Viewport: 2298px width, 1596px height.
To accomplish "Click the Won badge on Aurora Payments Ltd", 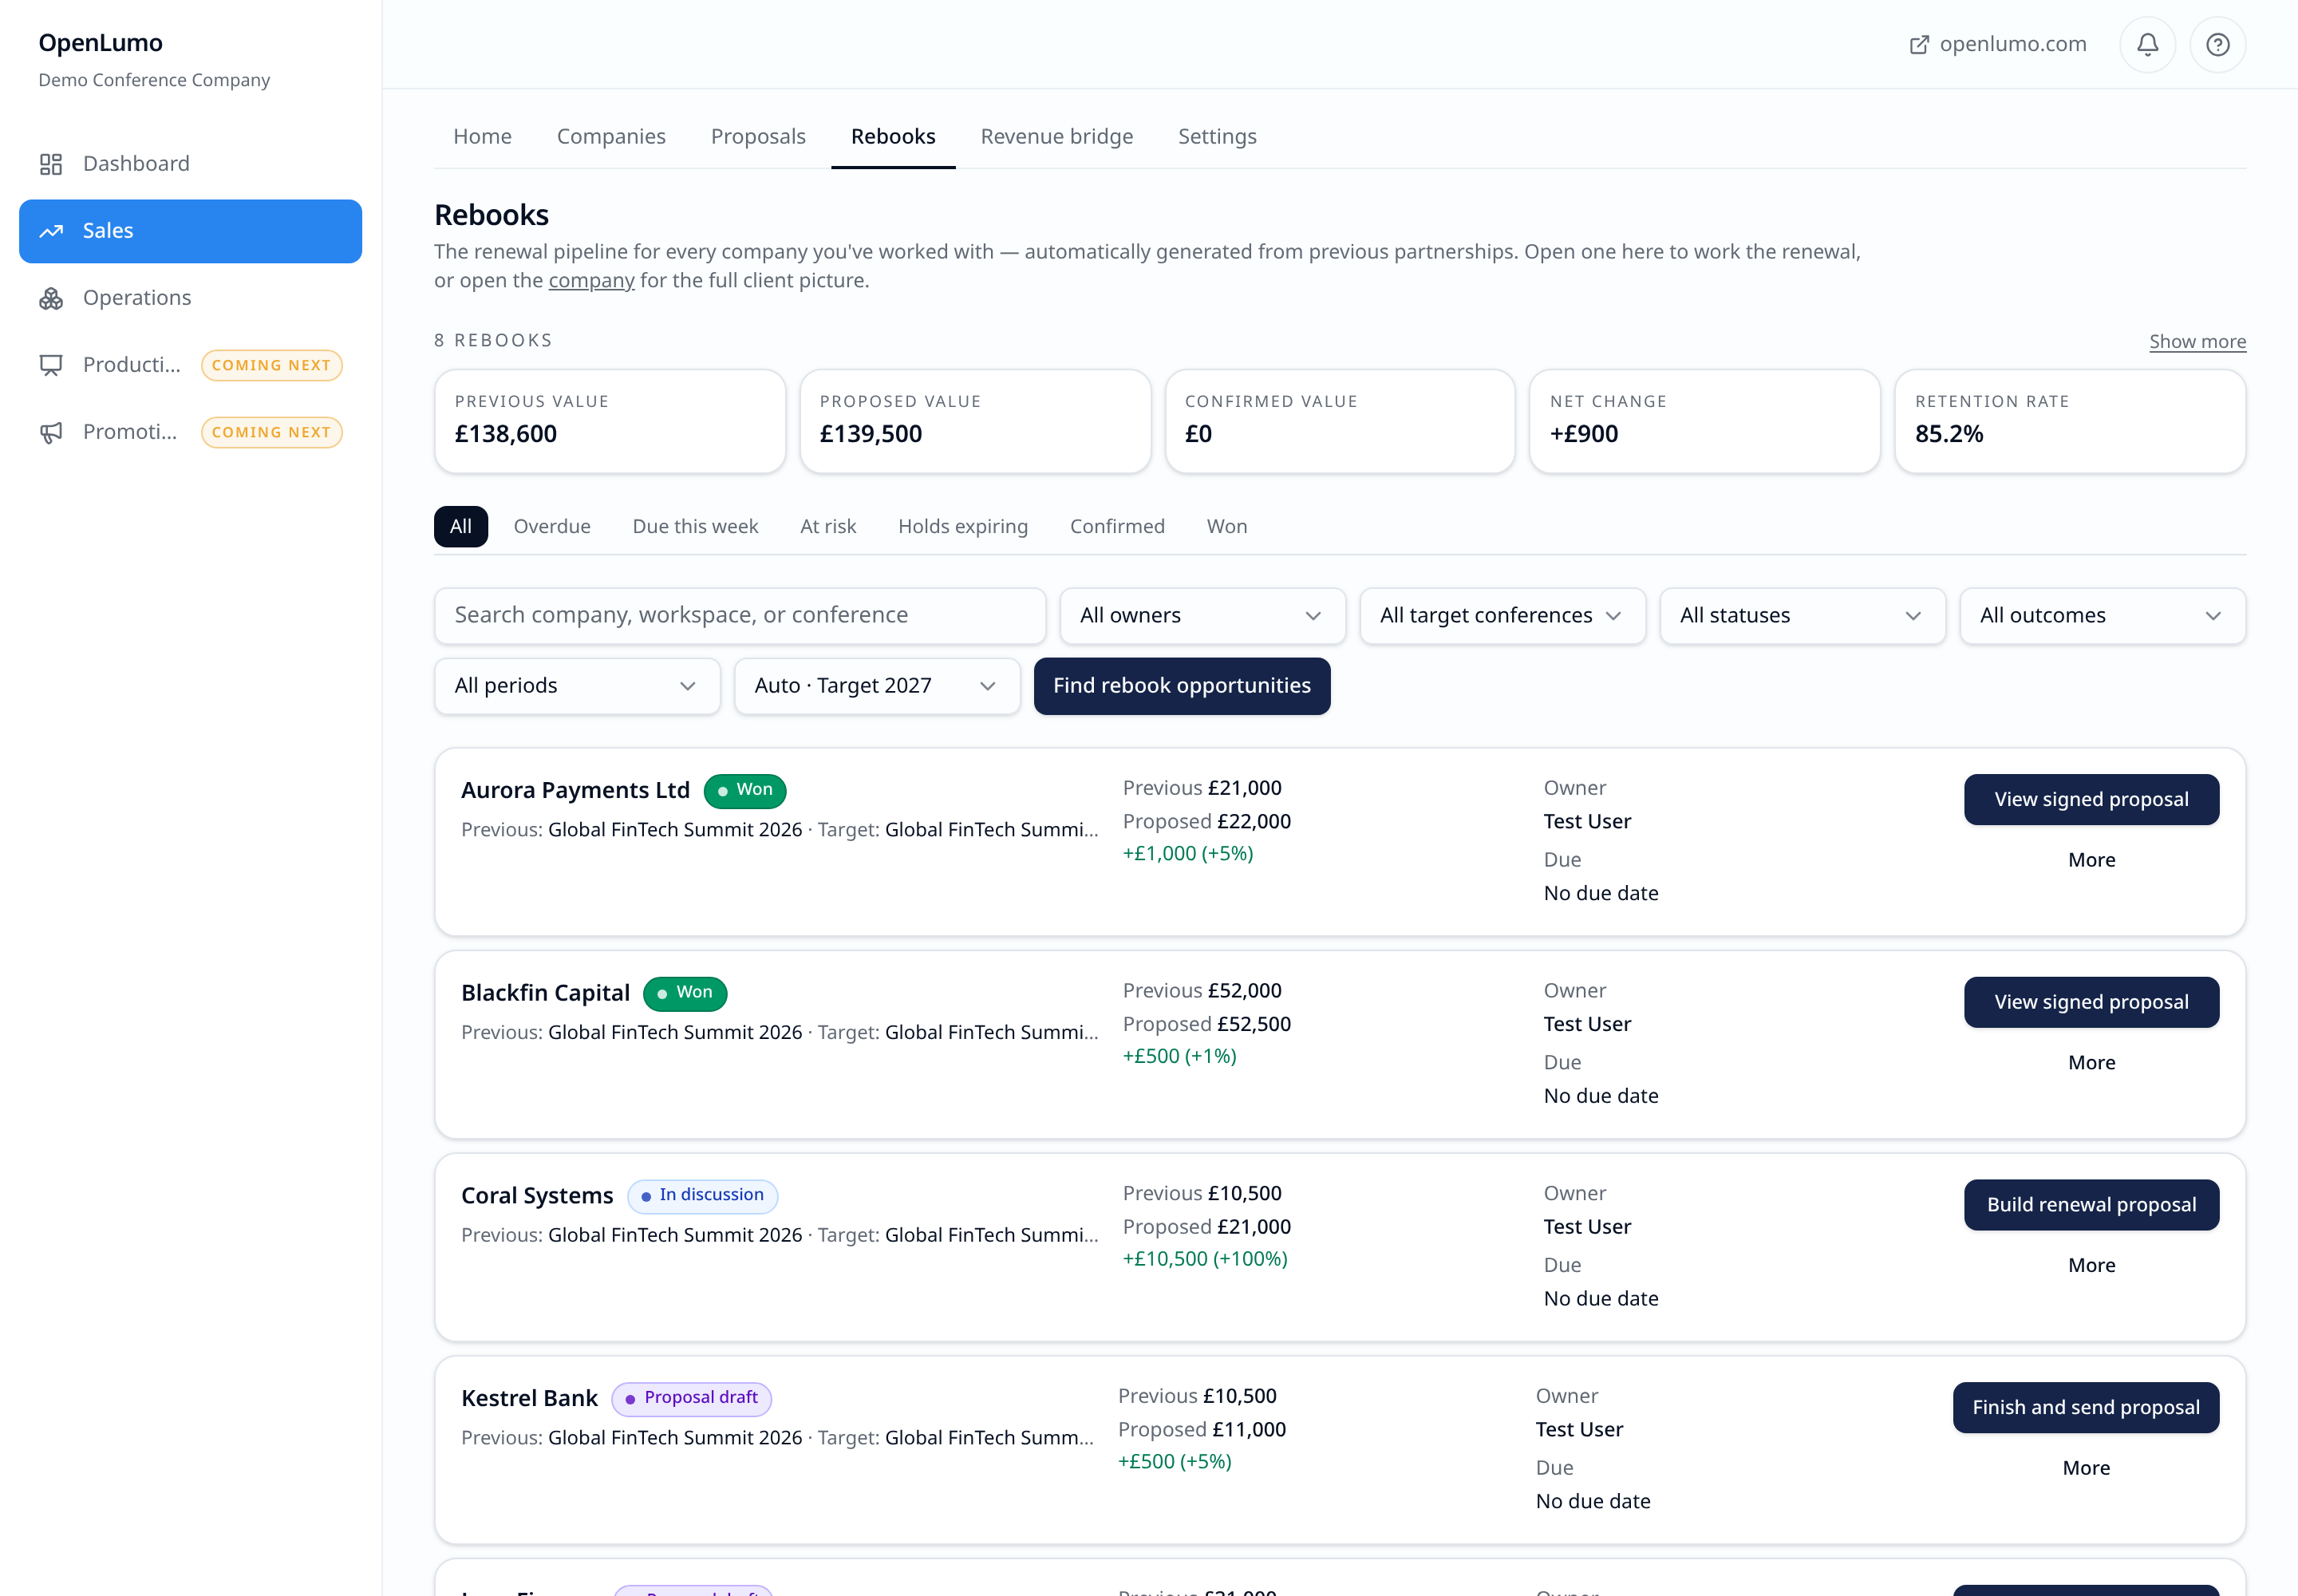I will click(x=745, y=791).
